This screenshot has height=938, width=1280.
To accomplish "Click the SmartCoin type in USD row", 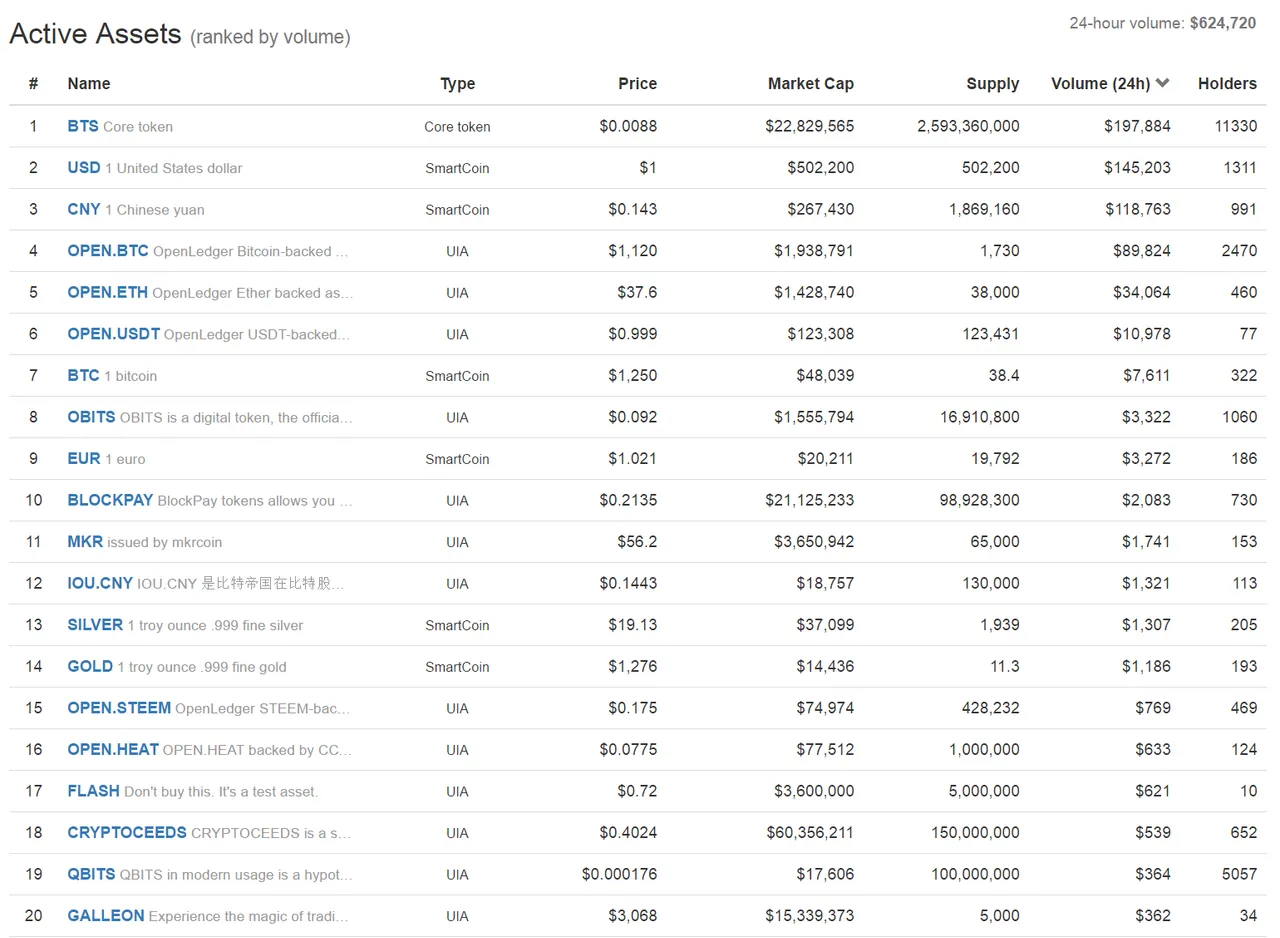I will point(457,168).
